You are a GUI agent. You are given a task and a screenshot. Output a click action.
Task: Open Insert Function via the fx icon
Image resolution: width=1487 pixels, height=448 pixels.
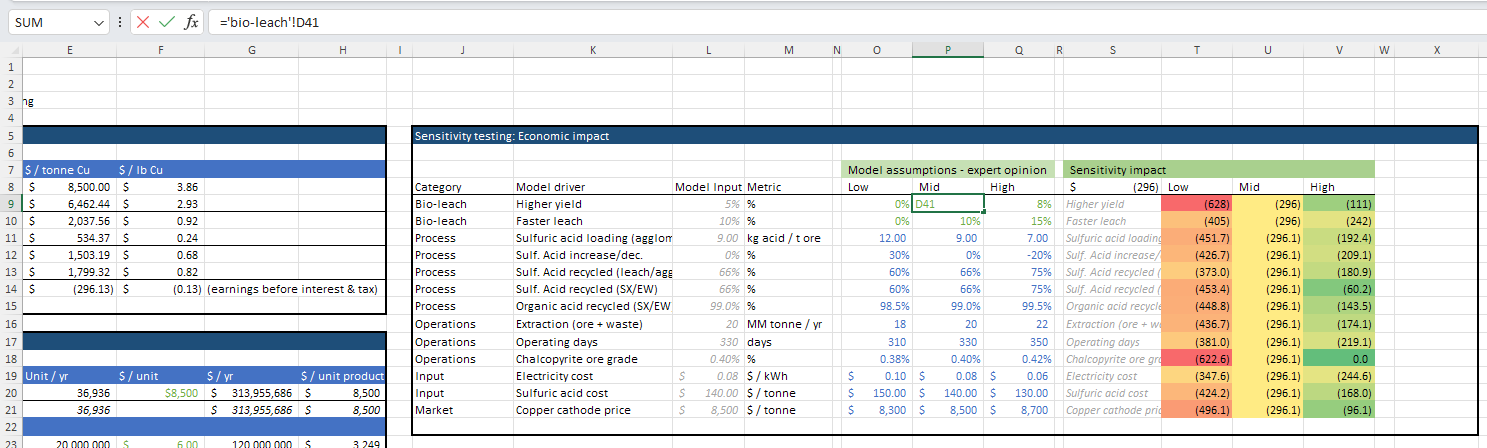[x=191, y=22]
